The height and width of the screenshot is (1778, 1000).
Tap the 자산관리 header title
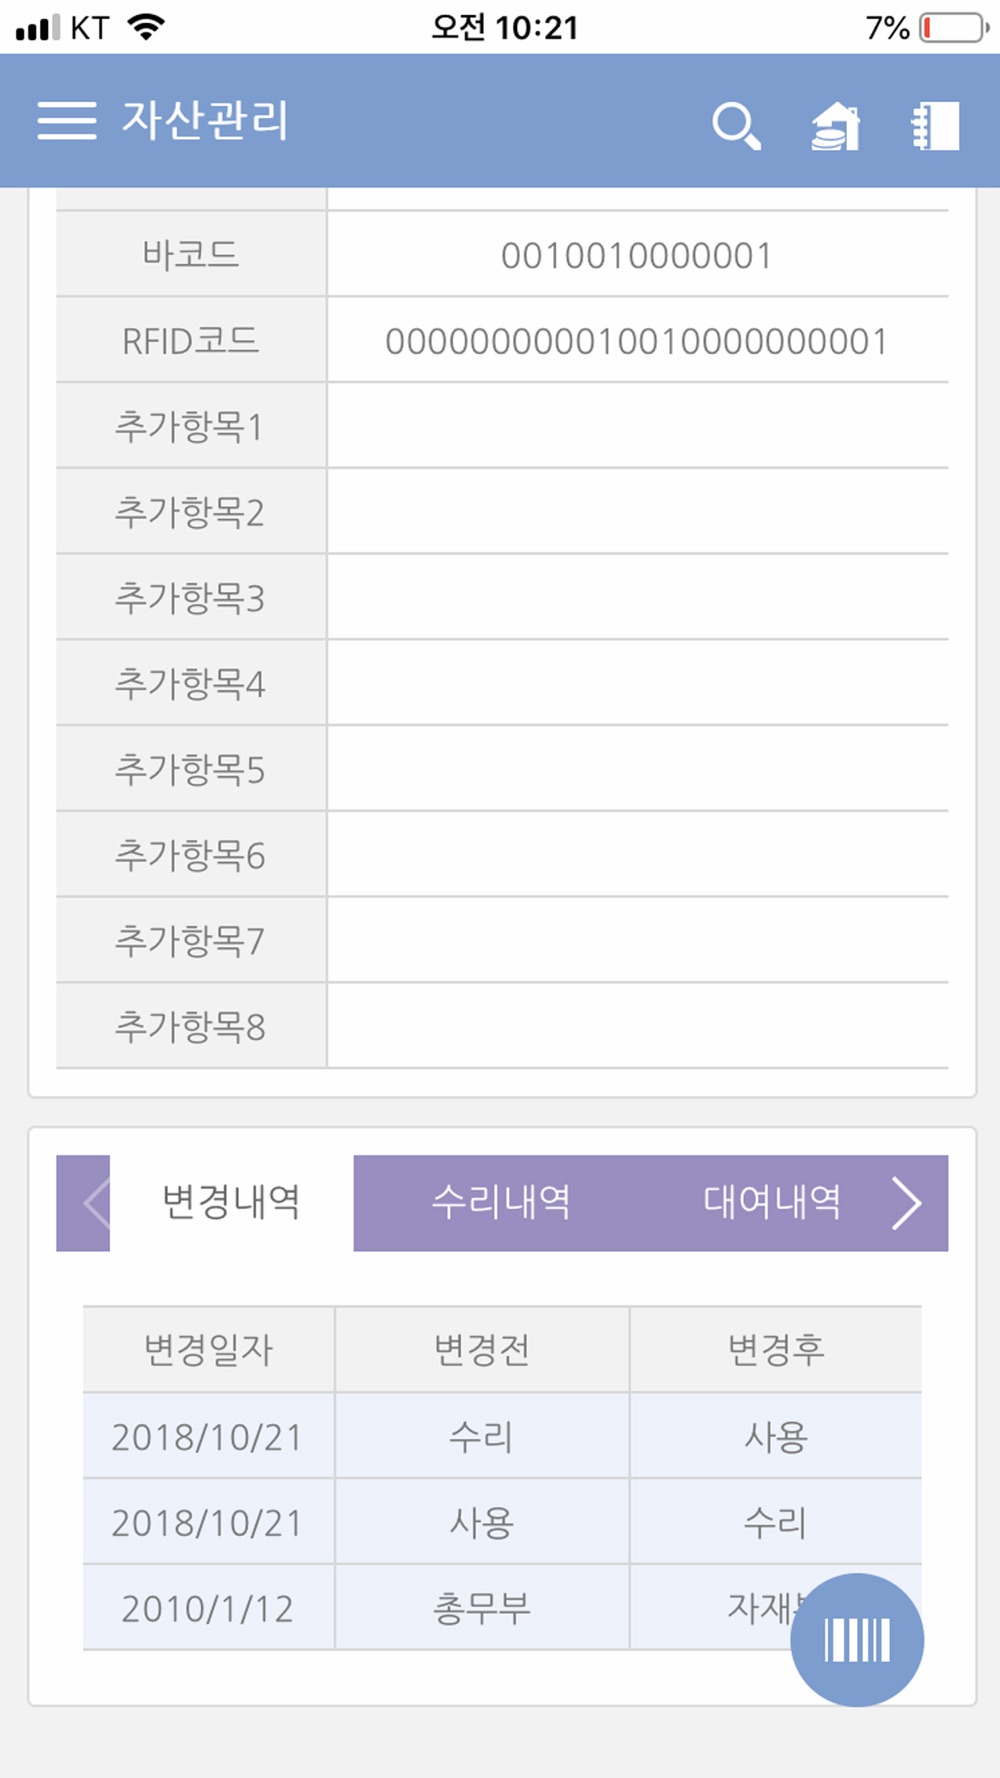pos(206,121)
